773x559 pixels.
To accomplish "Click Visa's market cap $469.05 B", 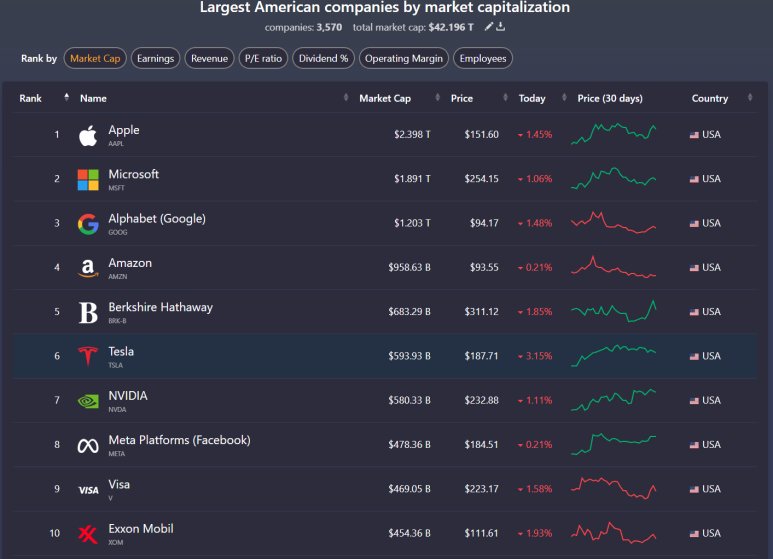I will [x=409, y=489].
